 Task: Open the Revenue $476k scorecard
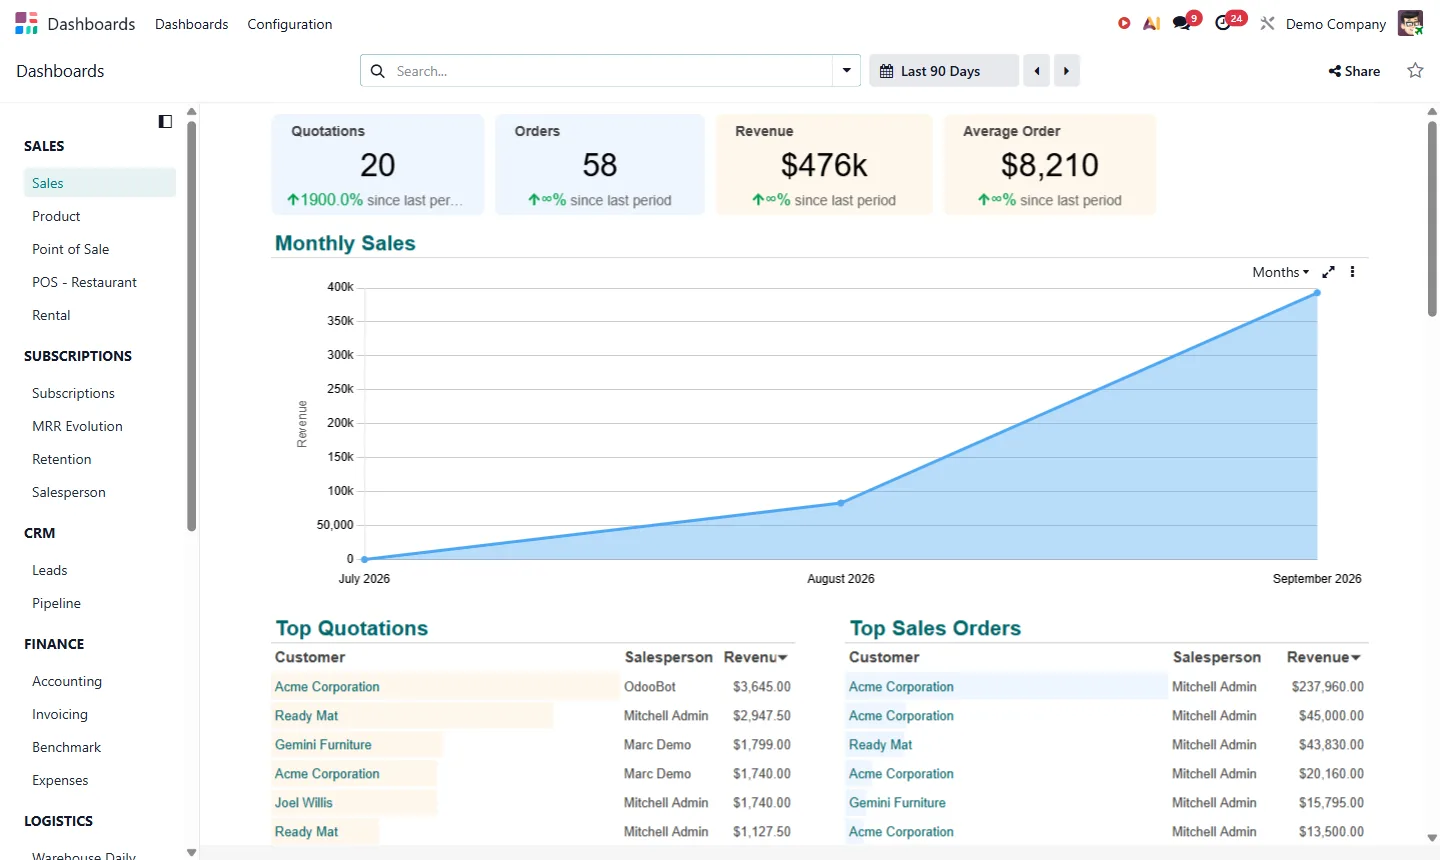(x=824, y=164)
